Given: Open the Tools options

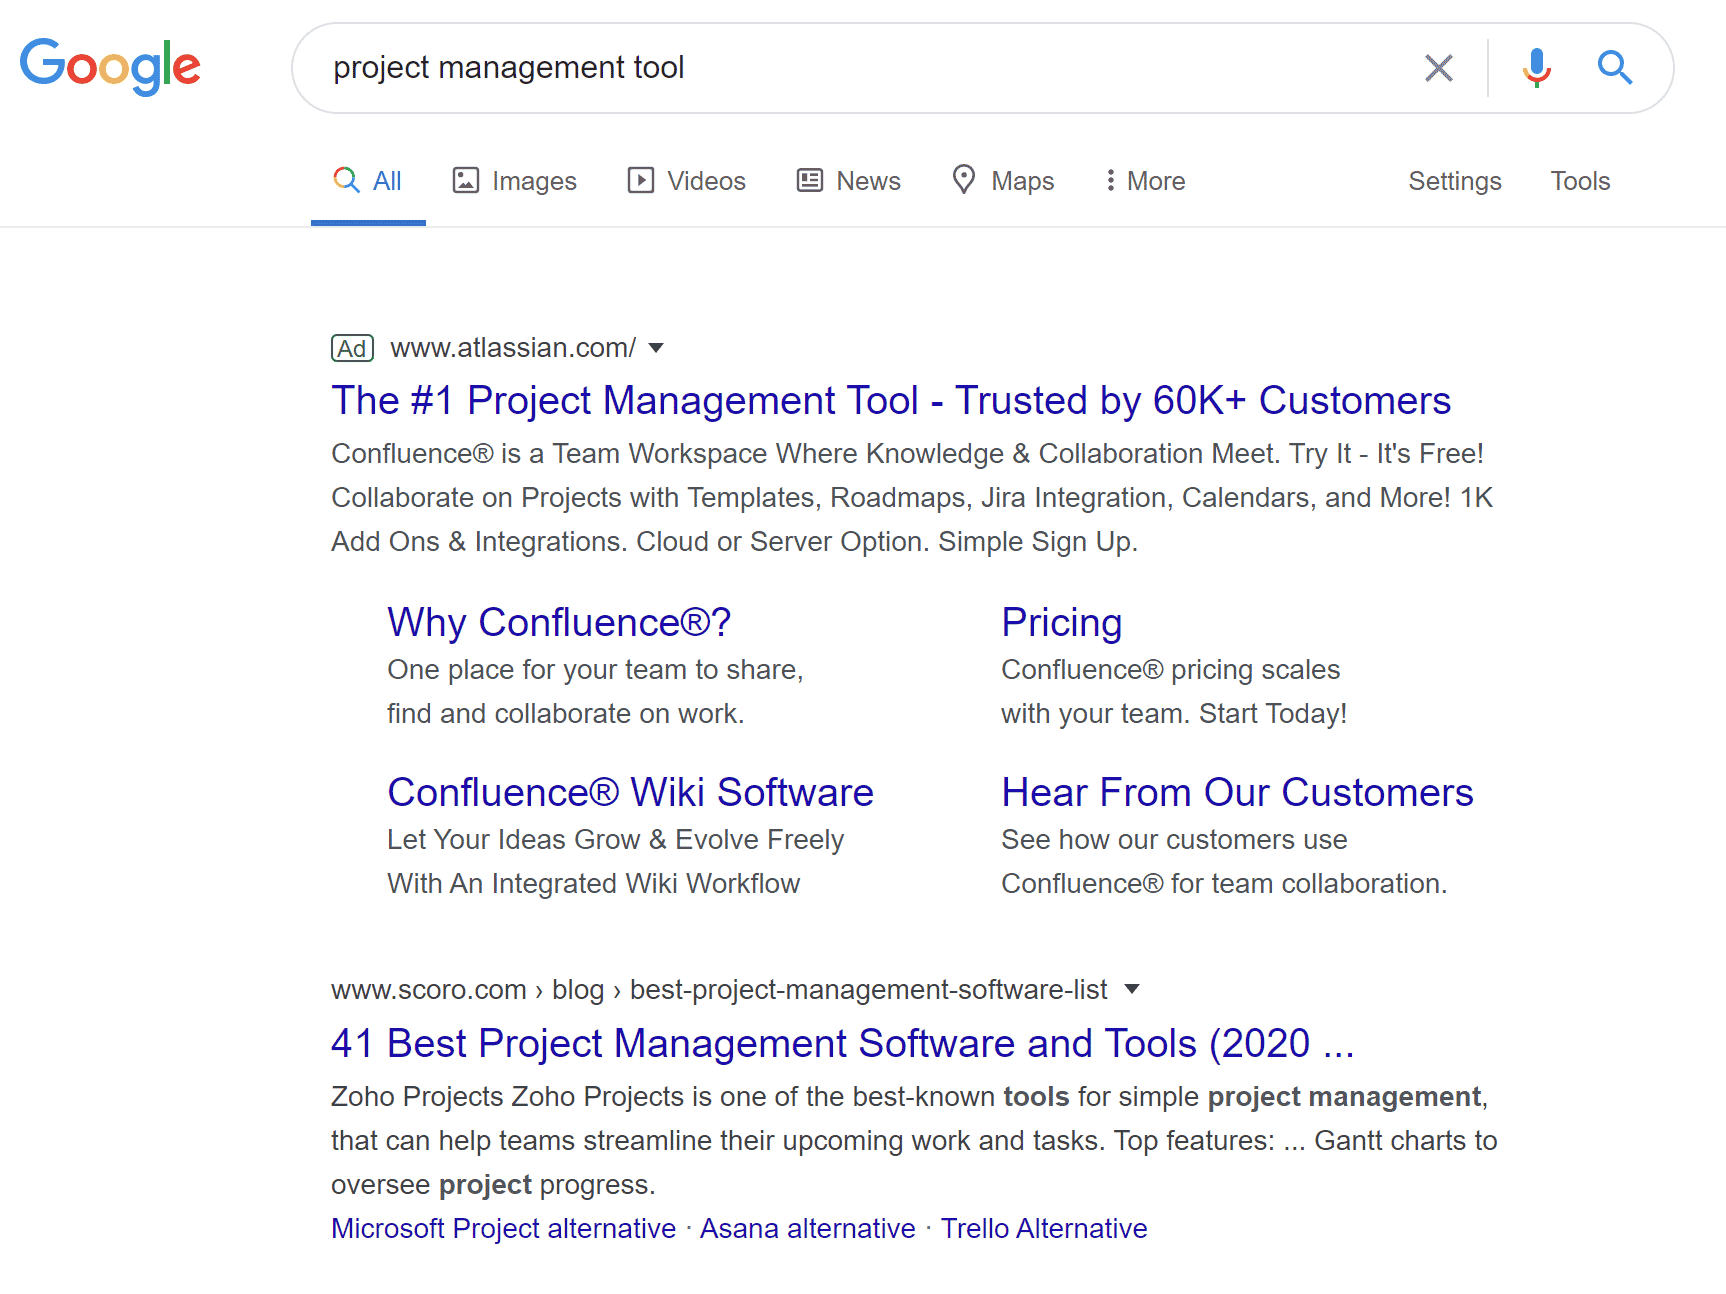Looking at the screenshot, I should click(x=1580, y=181).
